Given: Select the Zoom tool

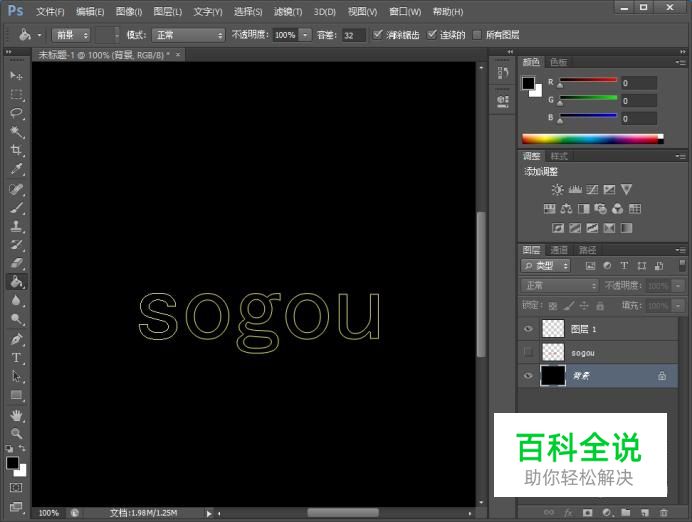Looking at the screenshot, I should [16, 433].
